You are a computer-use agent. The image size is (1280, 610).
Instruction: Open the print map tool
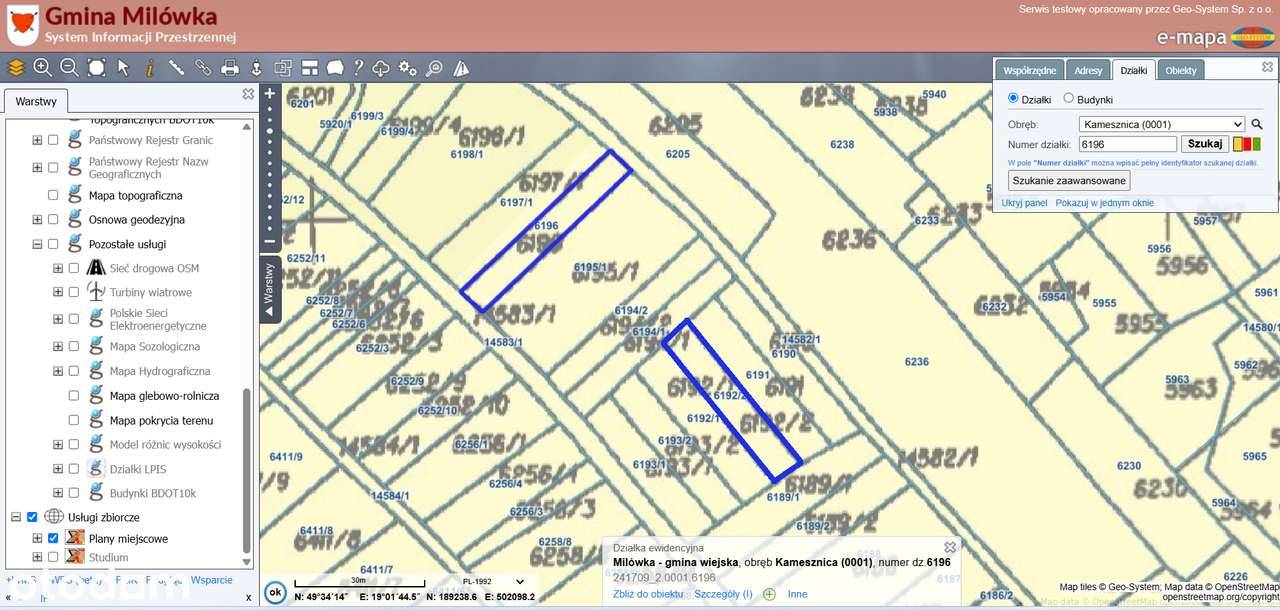tap(230, 68)
